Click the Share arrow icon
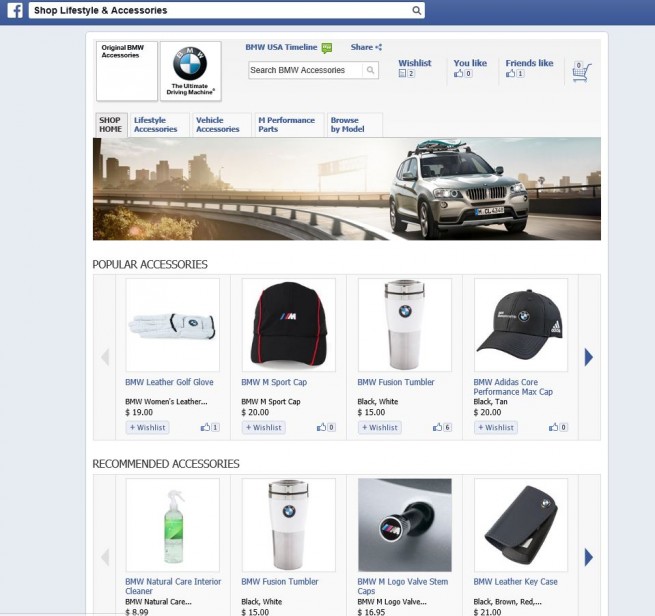 tap(378, 47)
